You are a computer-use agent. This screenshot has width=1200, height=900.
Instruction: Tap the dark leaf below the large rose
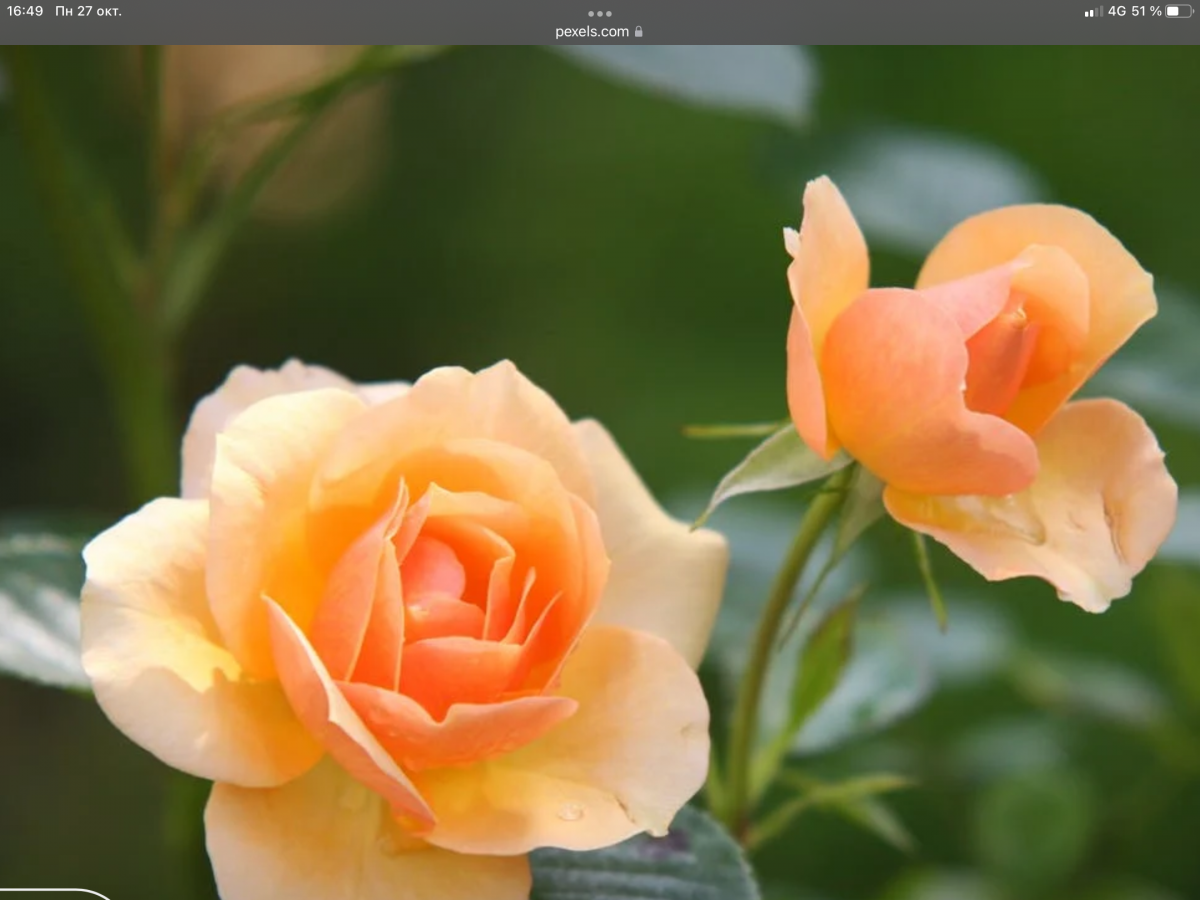[x=640, y=860]
